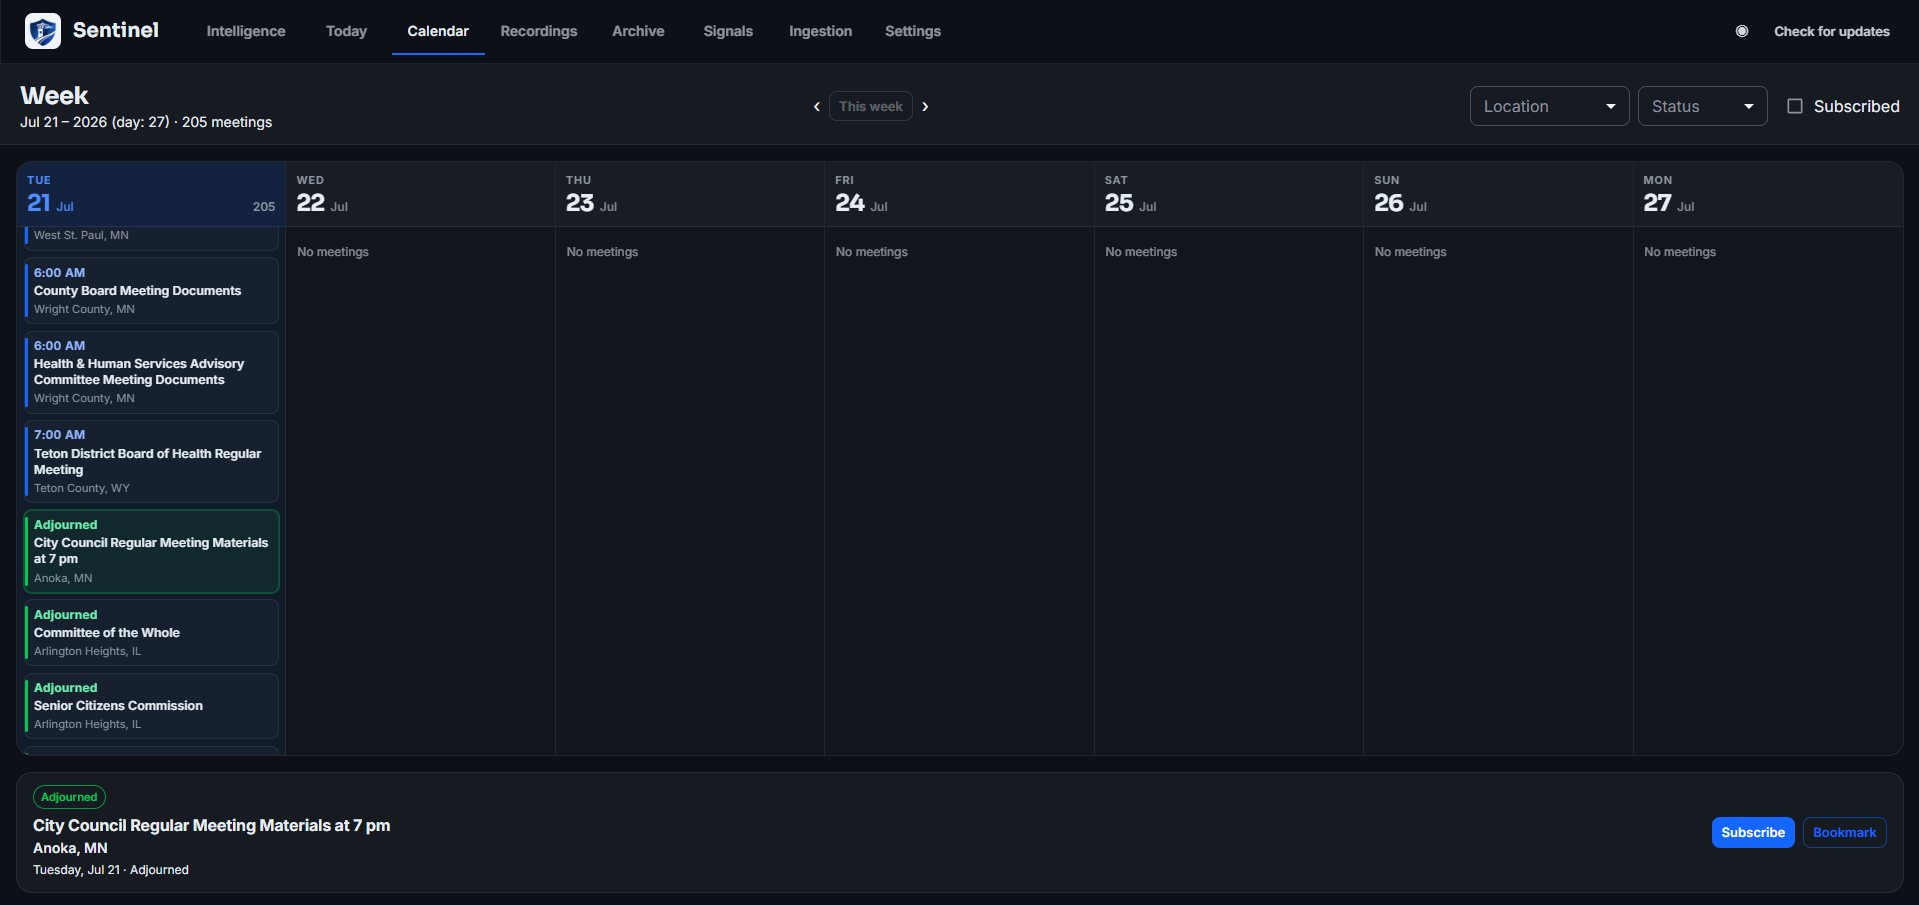Open Teton District Board of Health meeting
1919x905 pixels.
point(151,461)
